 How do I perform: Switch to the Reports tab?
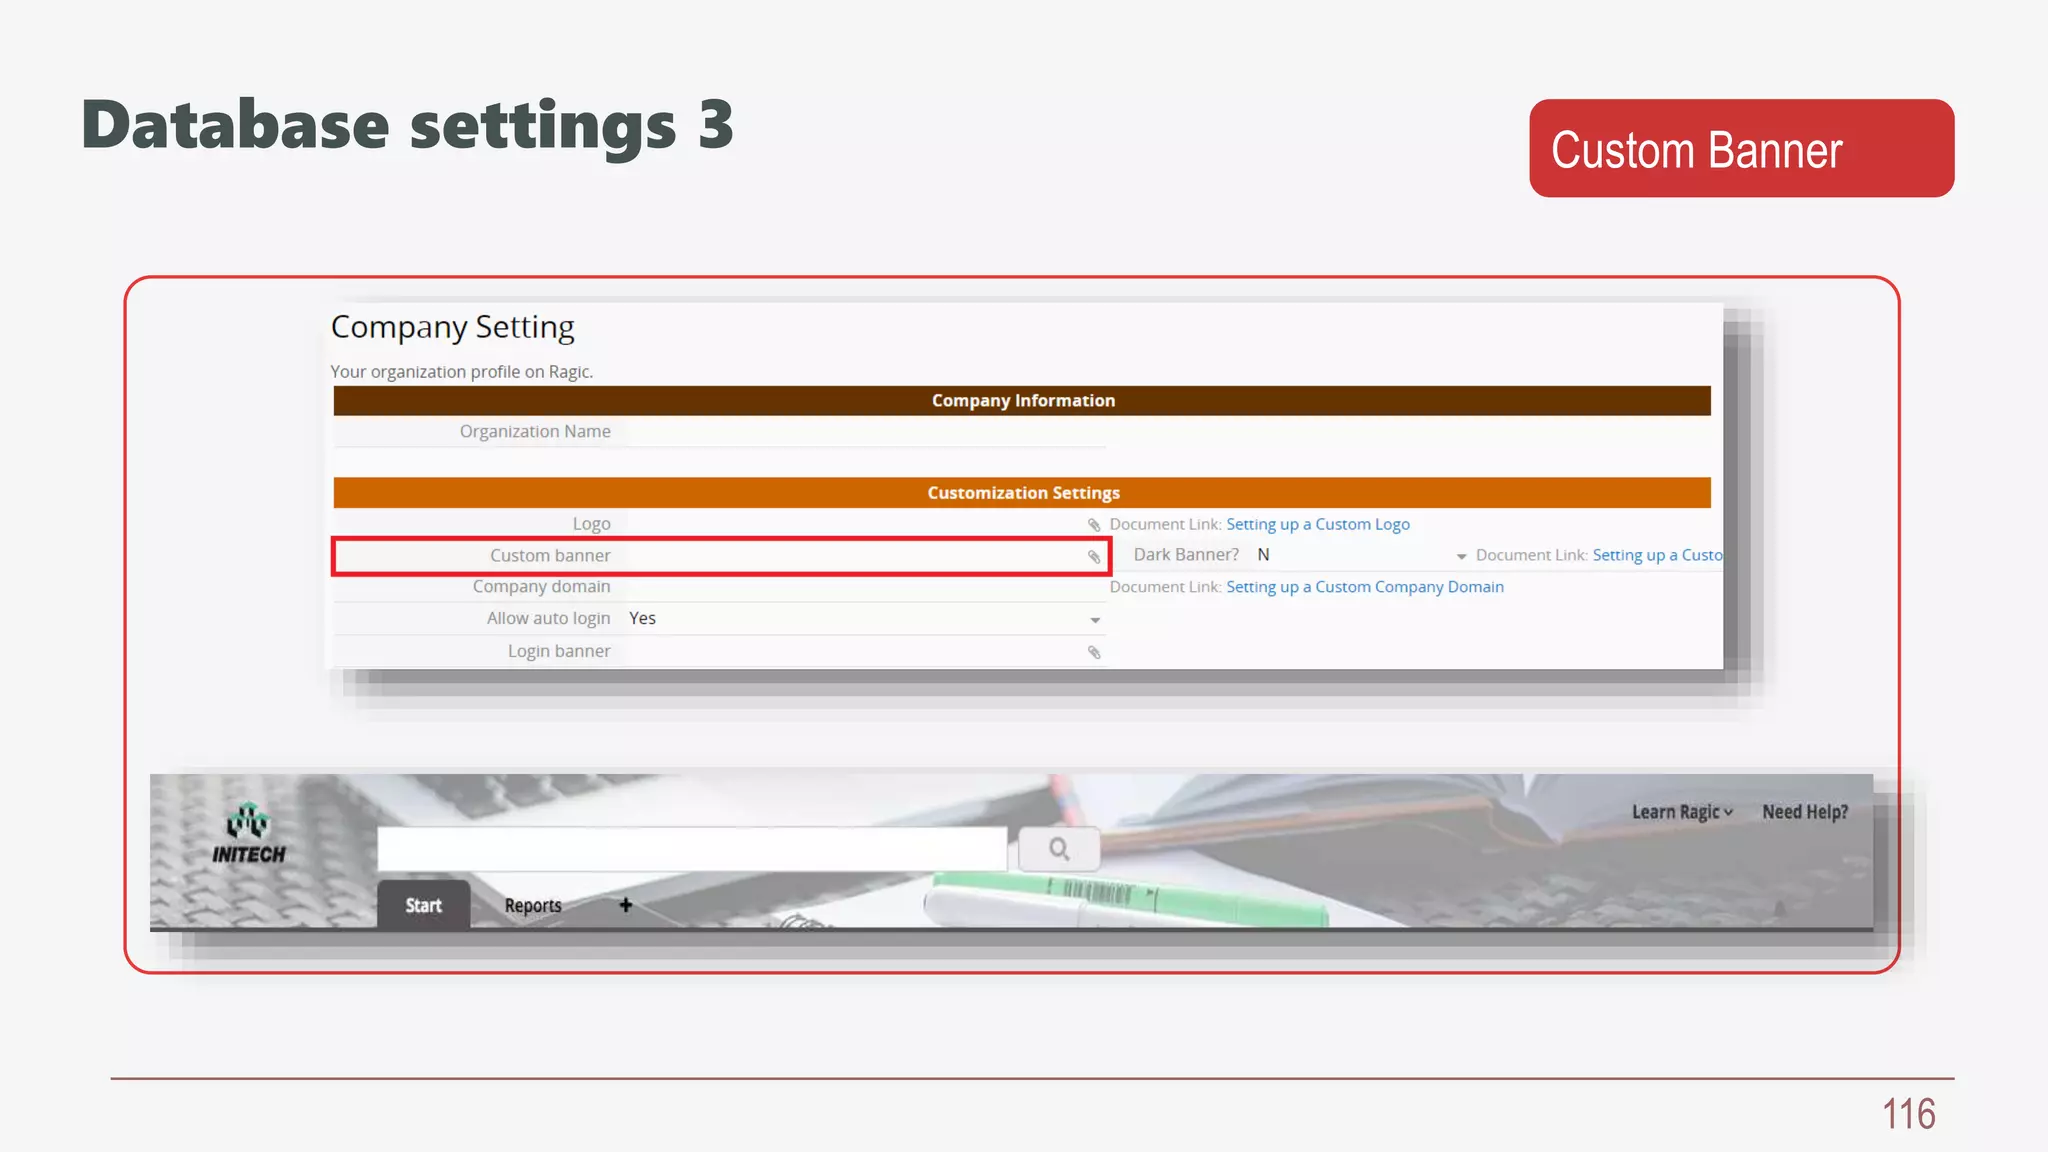533,905
